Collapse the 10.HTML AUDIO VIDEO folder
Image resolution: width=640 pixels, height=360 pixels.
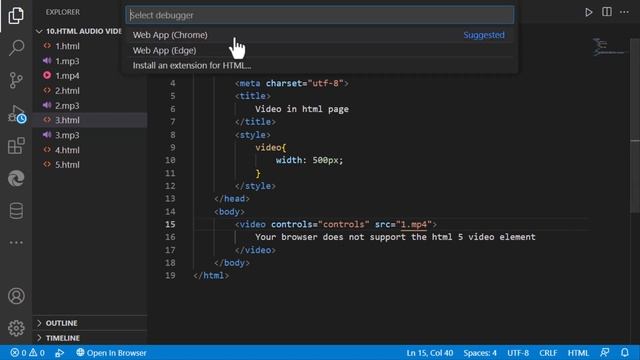(x=80, y=31)
